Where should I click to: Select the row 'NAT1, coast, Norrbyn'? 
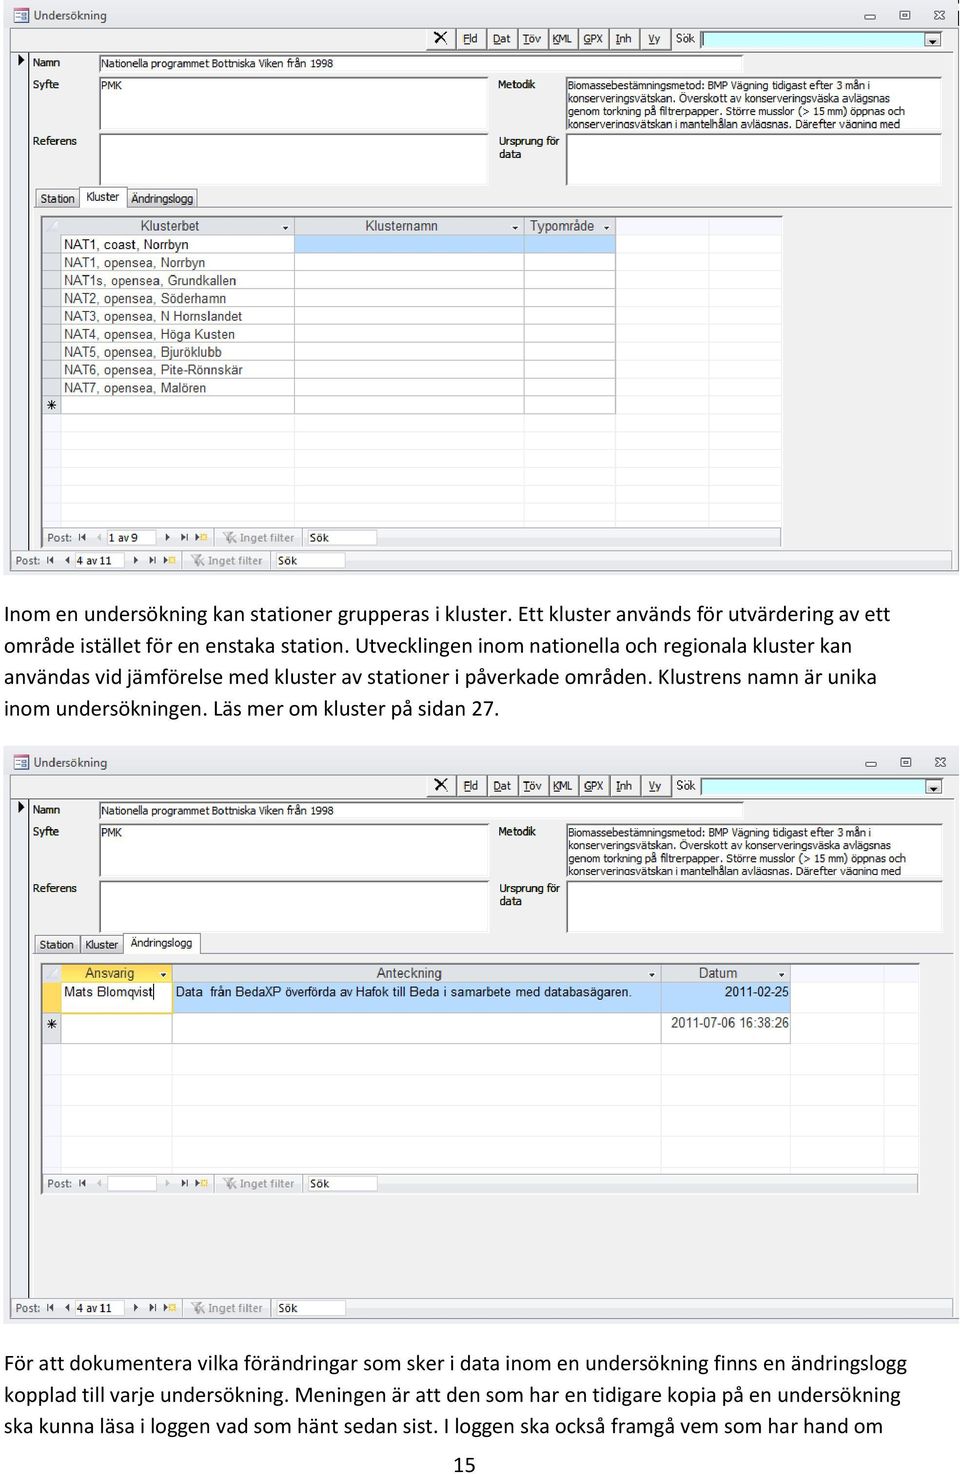(178, 245)
